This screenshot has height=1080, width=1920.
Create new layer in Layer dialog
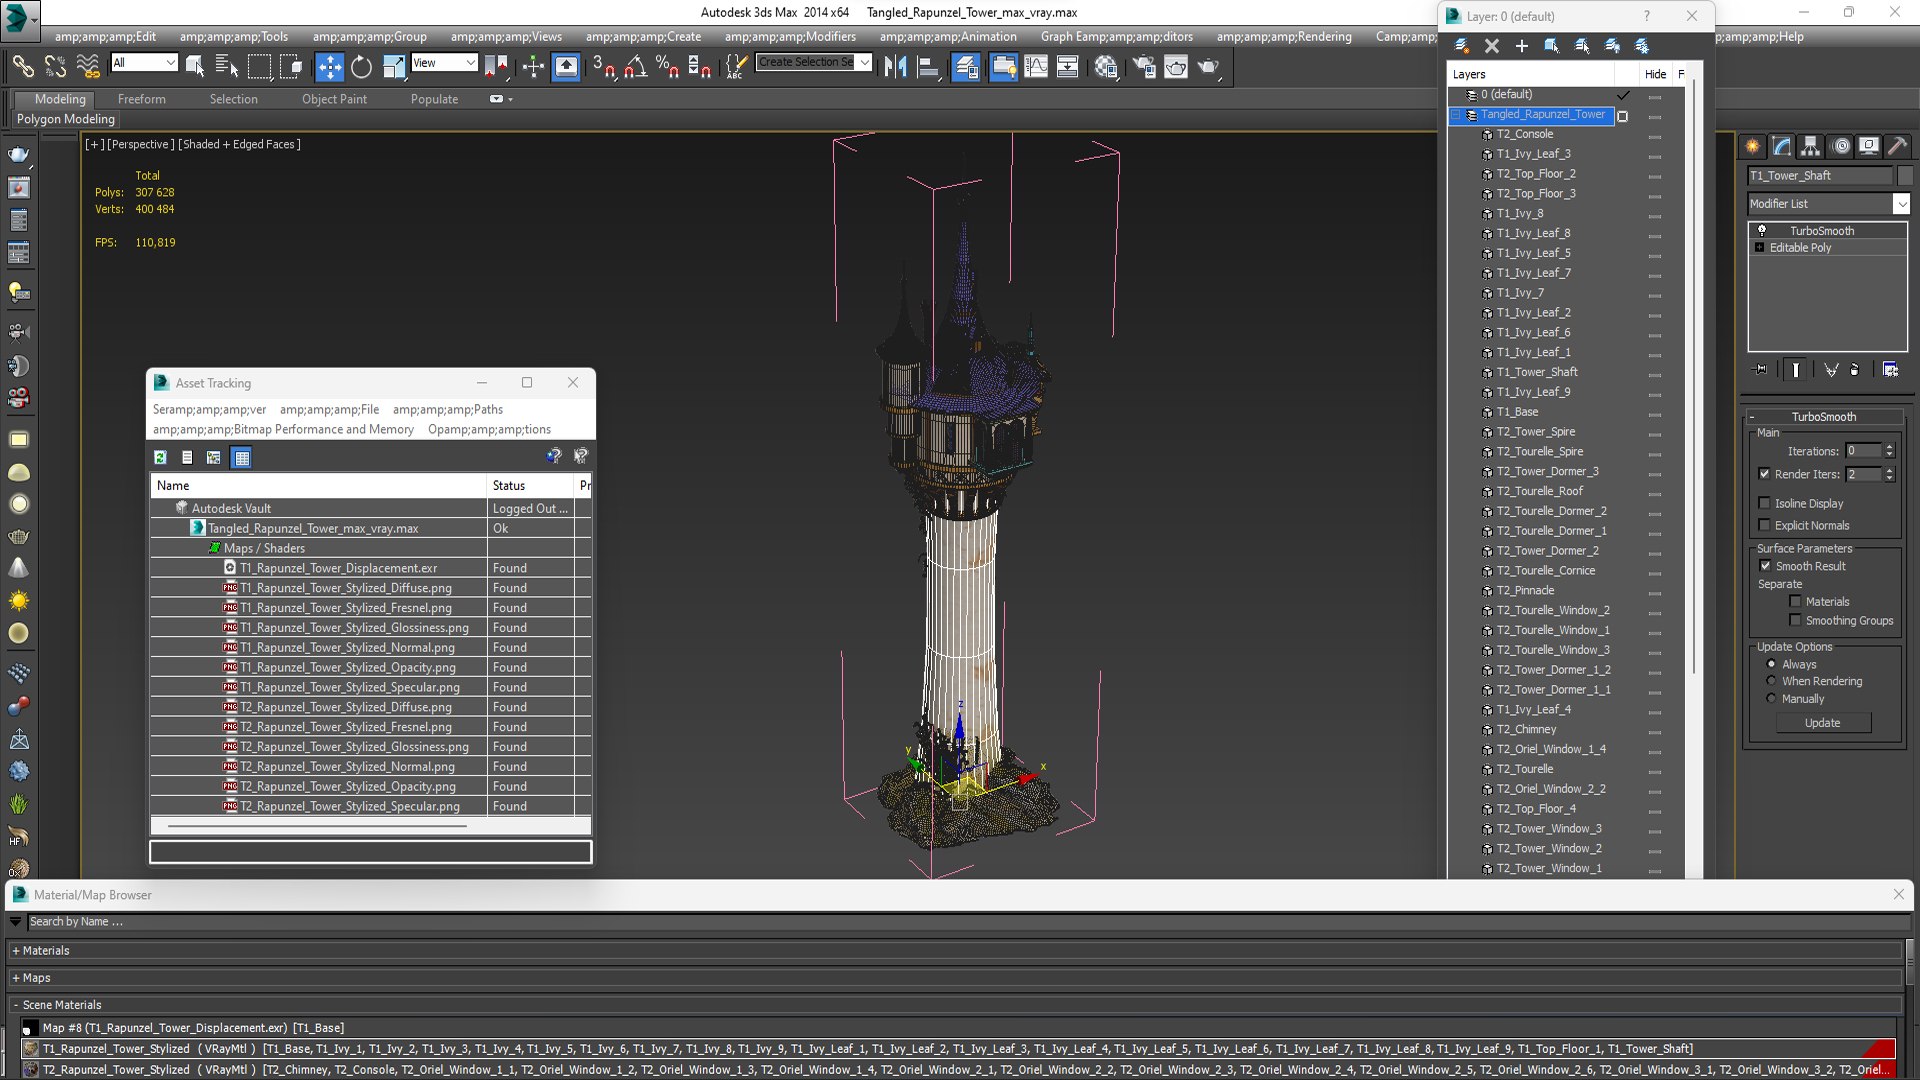pos(1462,45)
